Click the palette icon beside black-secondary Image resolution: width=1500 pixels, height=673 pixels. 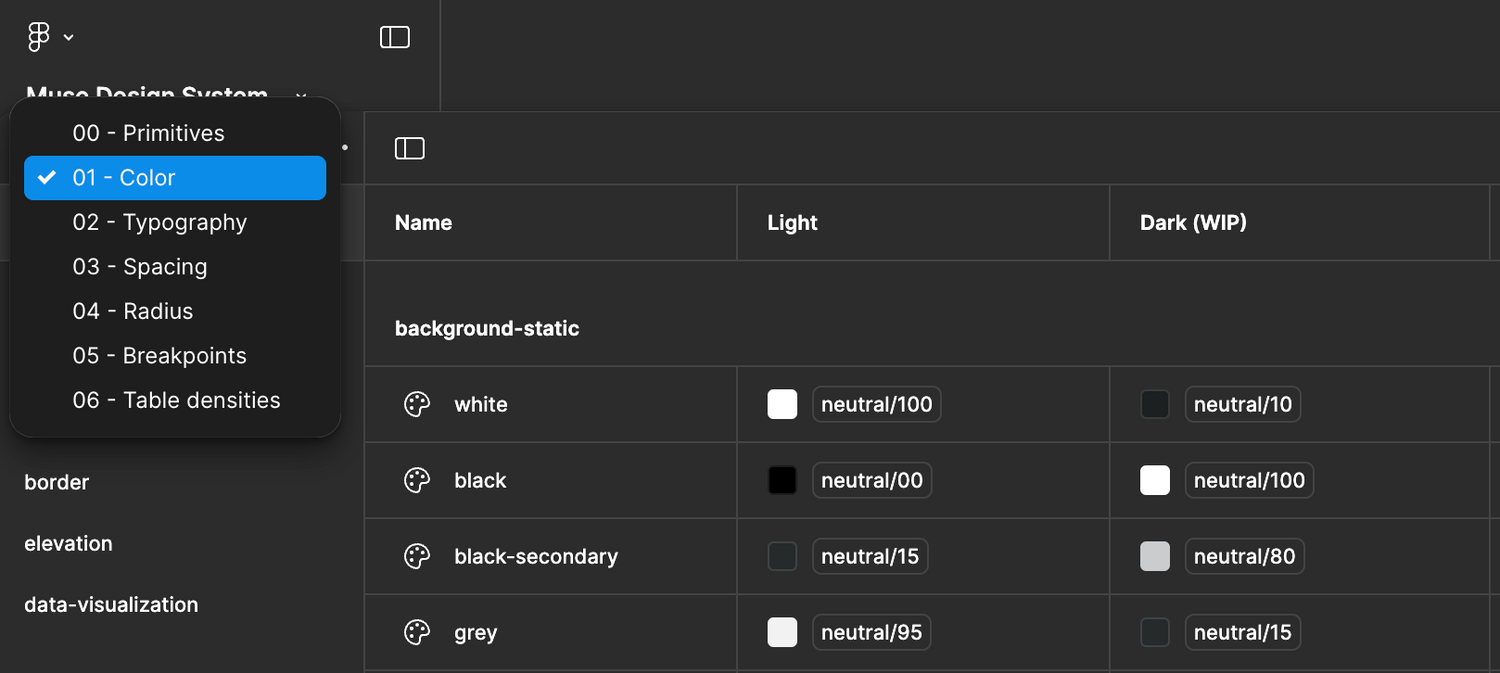tap(417, 556)
